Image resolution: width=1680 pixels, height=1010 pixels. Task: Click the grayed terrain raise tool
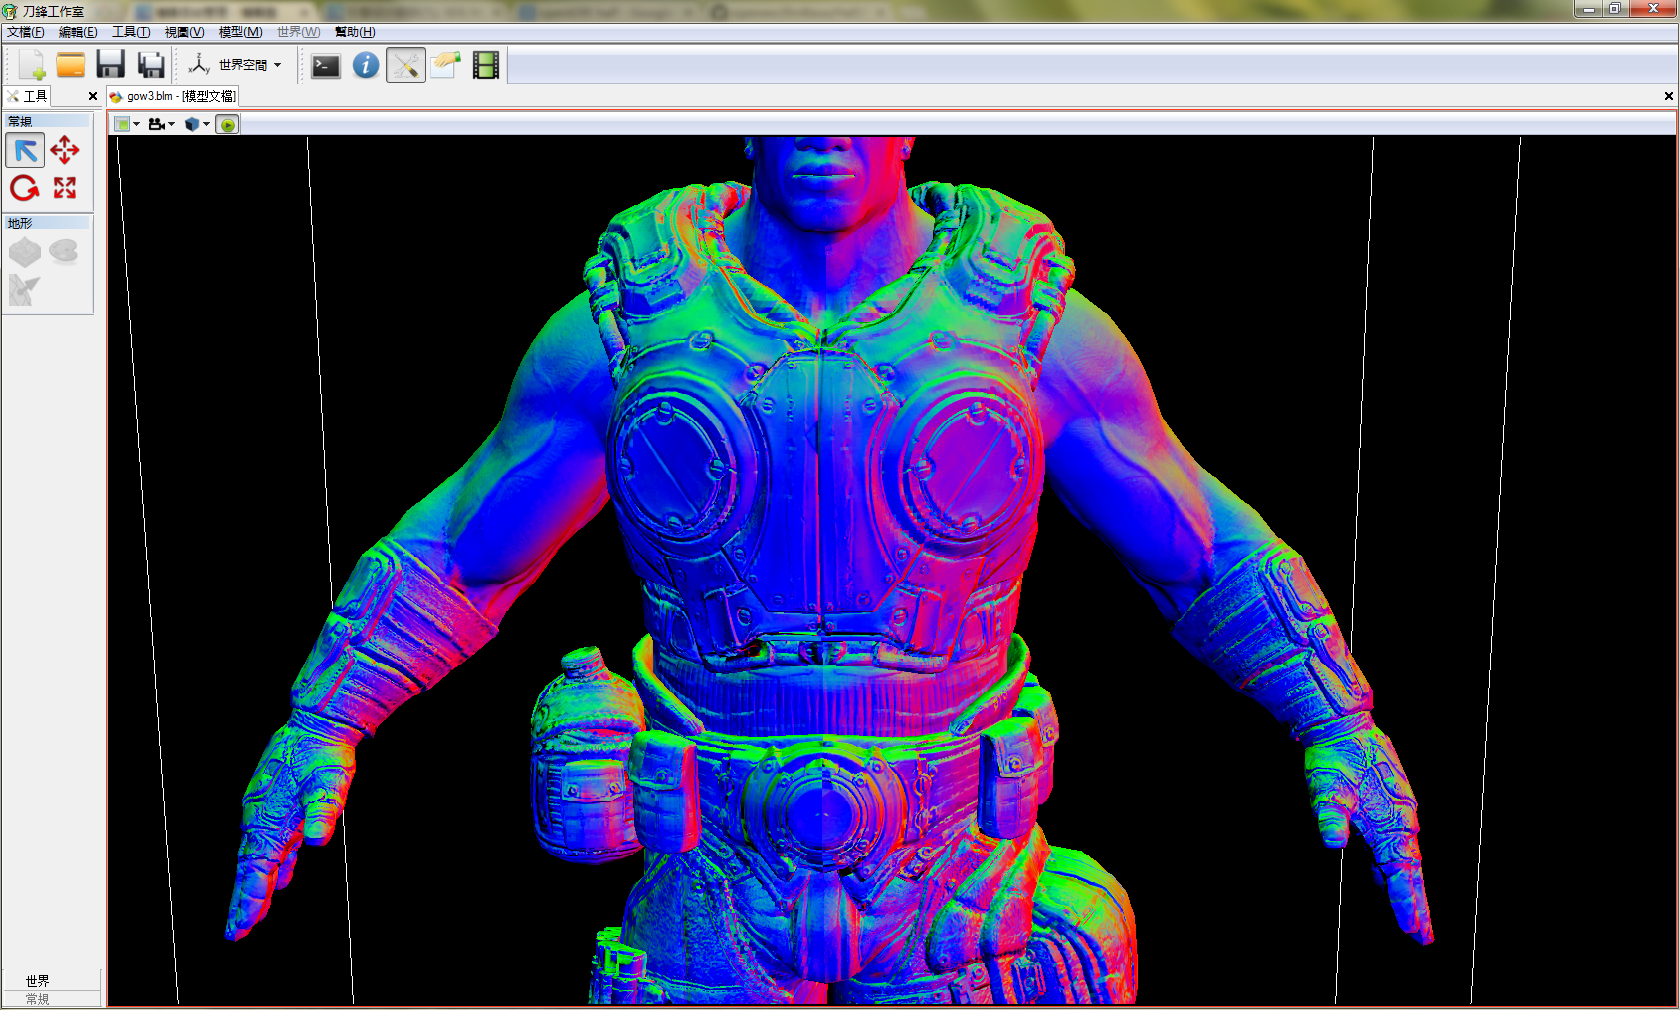[x=25, y=253]
